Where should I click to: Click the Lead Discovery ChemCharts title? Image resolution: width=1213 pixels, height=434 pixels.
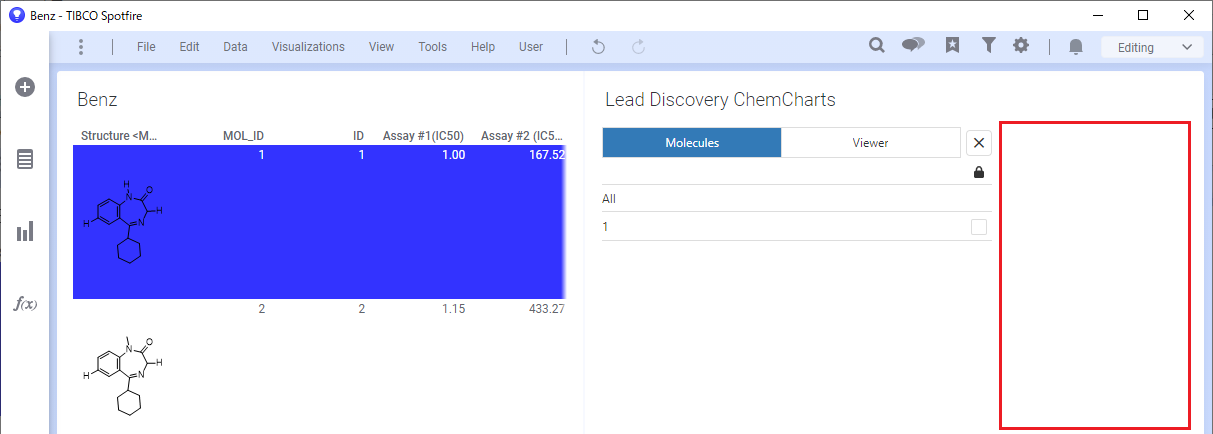point(720,100)
